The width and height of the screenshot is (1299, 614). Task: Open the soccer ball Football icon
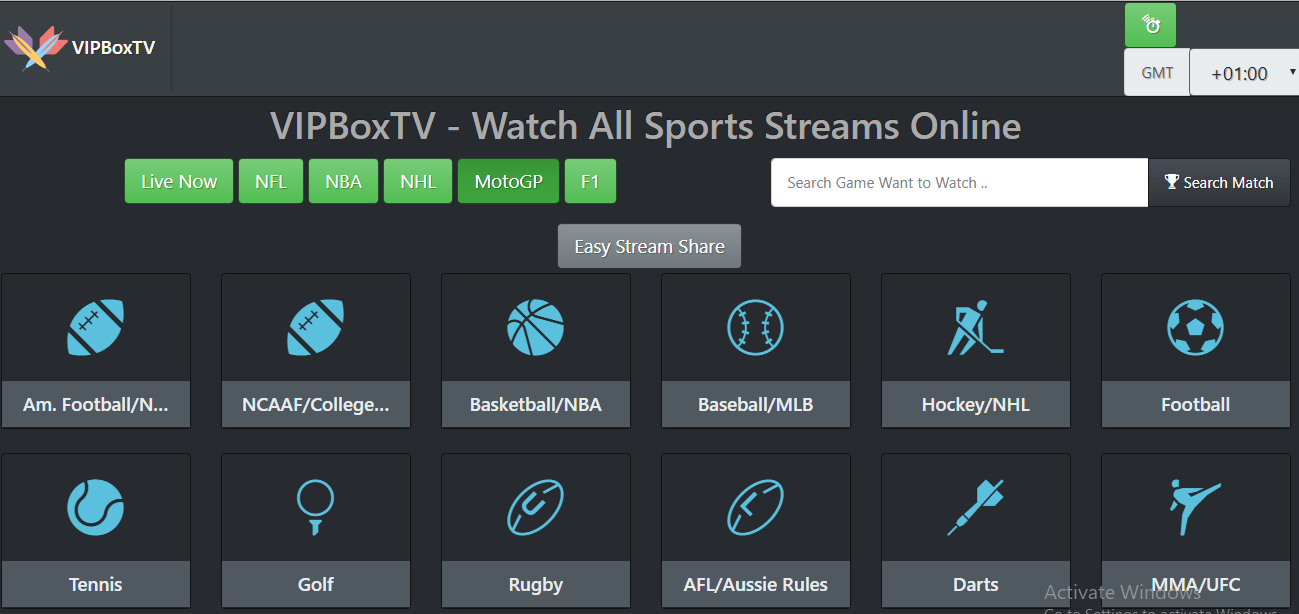pyautogui.click(x=1195, y=327)
